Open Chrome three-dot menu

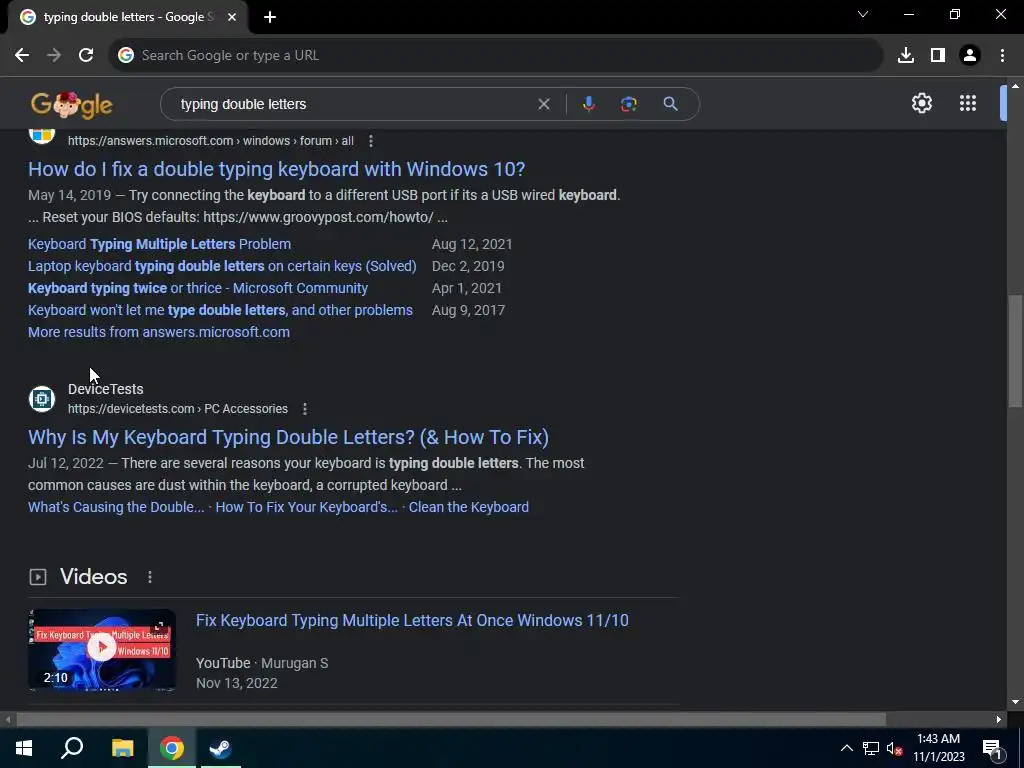(x=1002, y=56)
